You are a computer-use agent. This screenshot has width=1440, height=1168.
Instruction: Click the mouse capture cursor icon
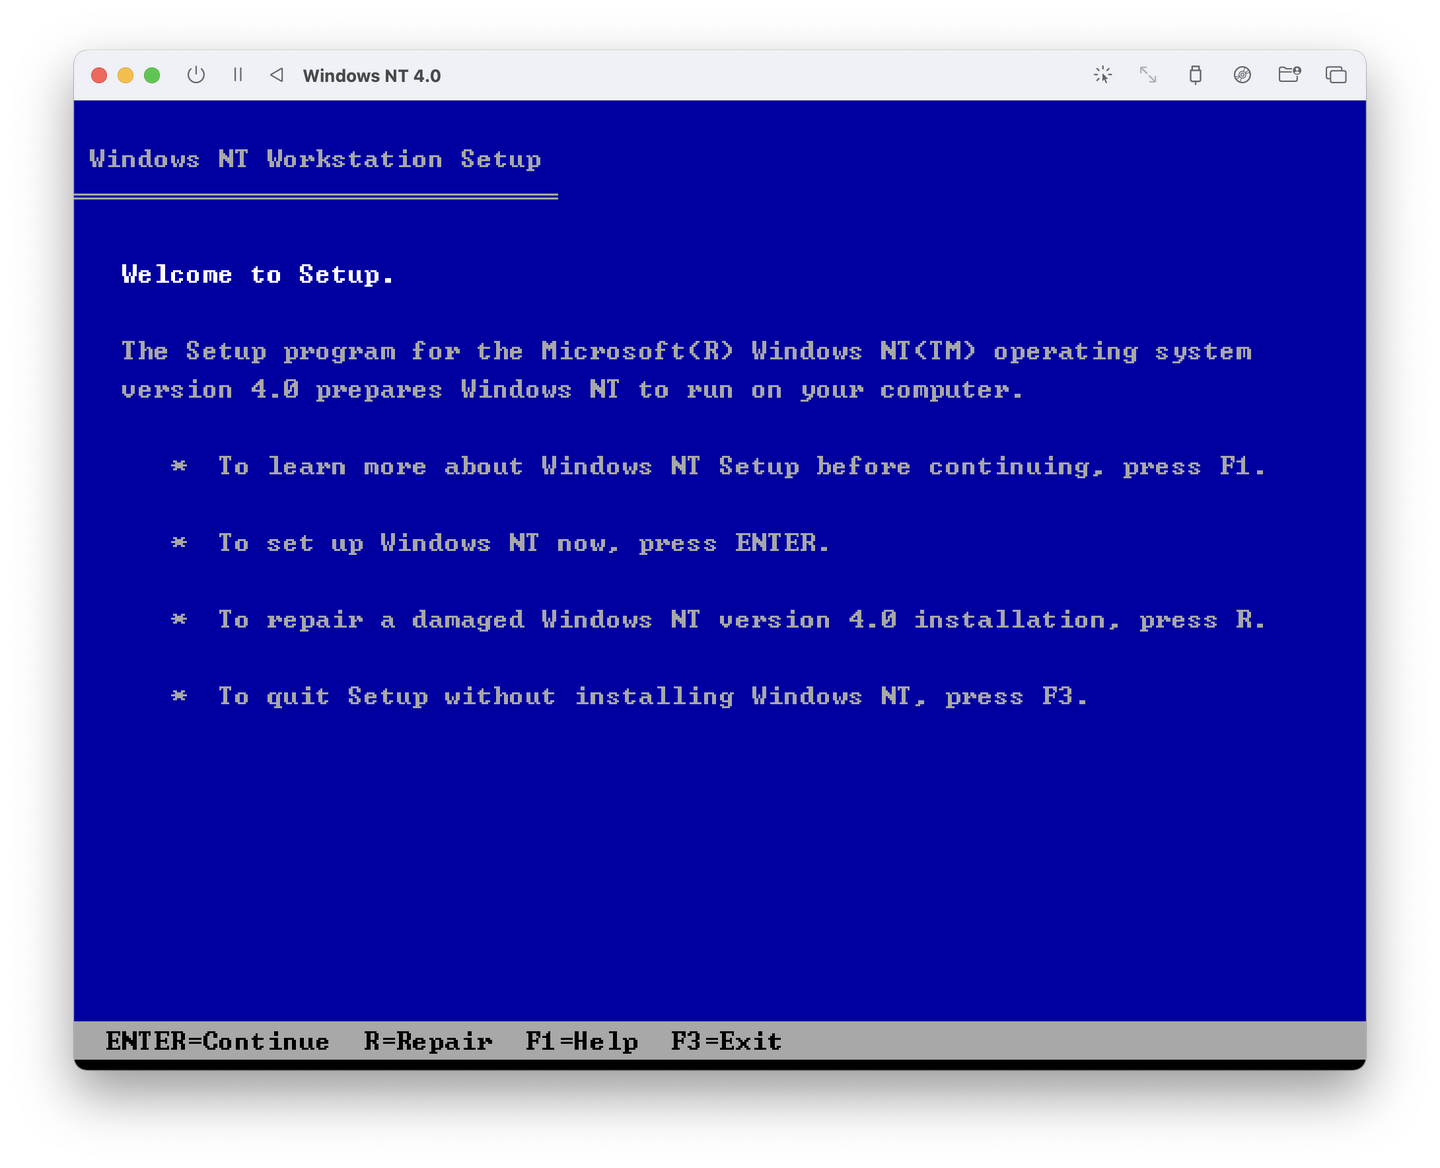[x=1102, y=75]
